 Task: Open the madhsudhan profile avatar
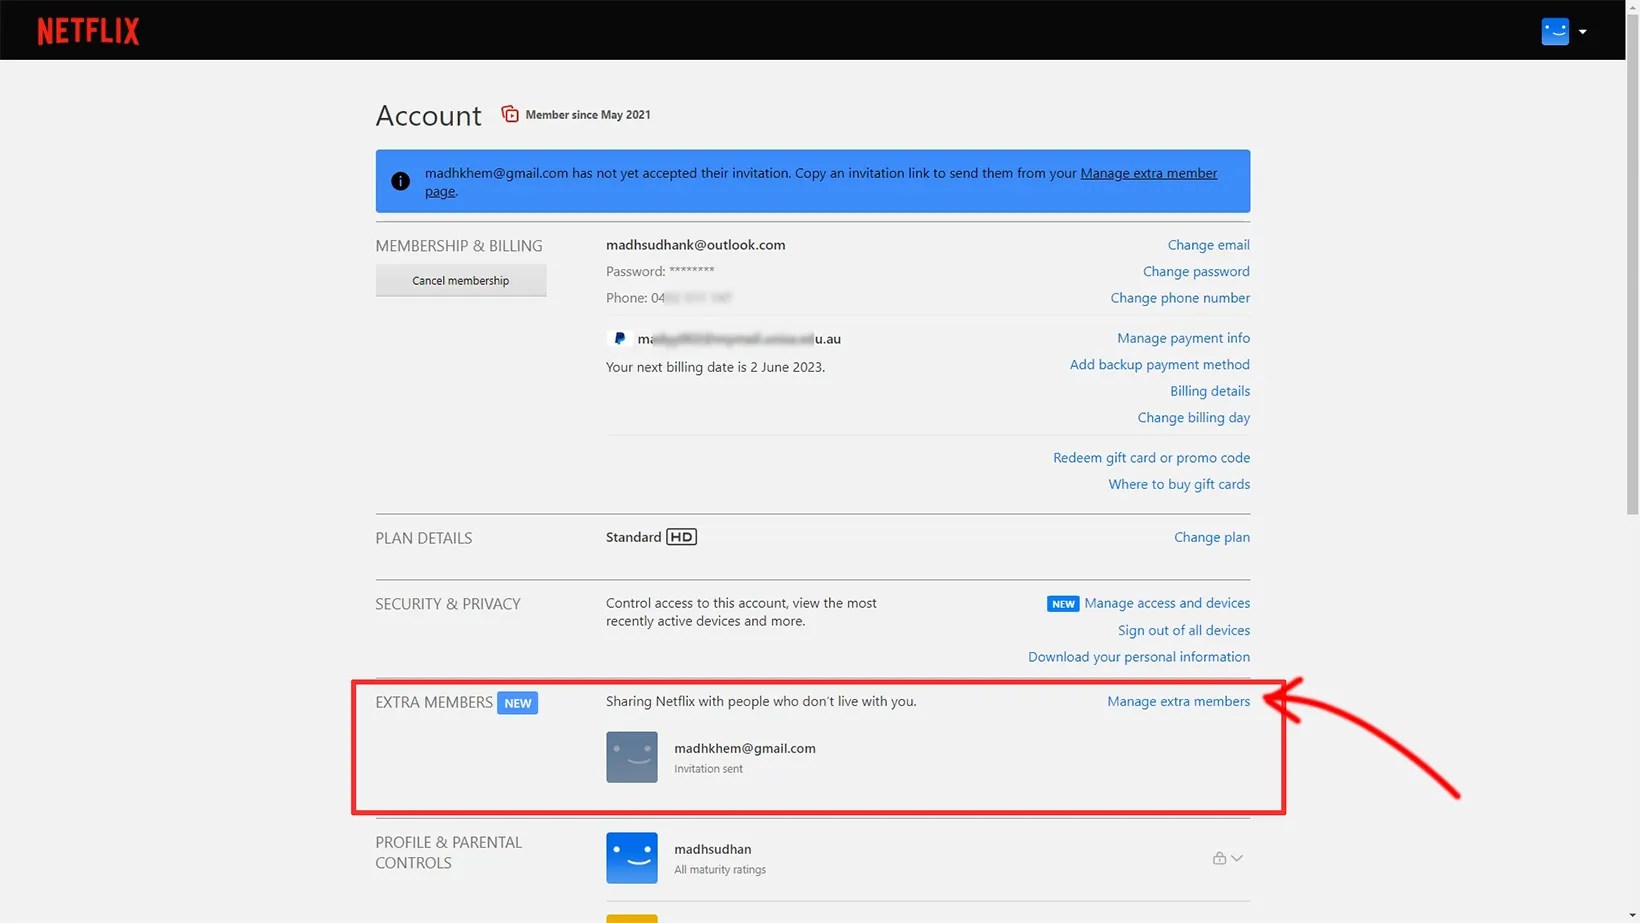coord(631,857)
